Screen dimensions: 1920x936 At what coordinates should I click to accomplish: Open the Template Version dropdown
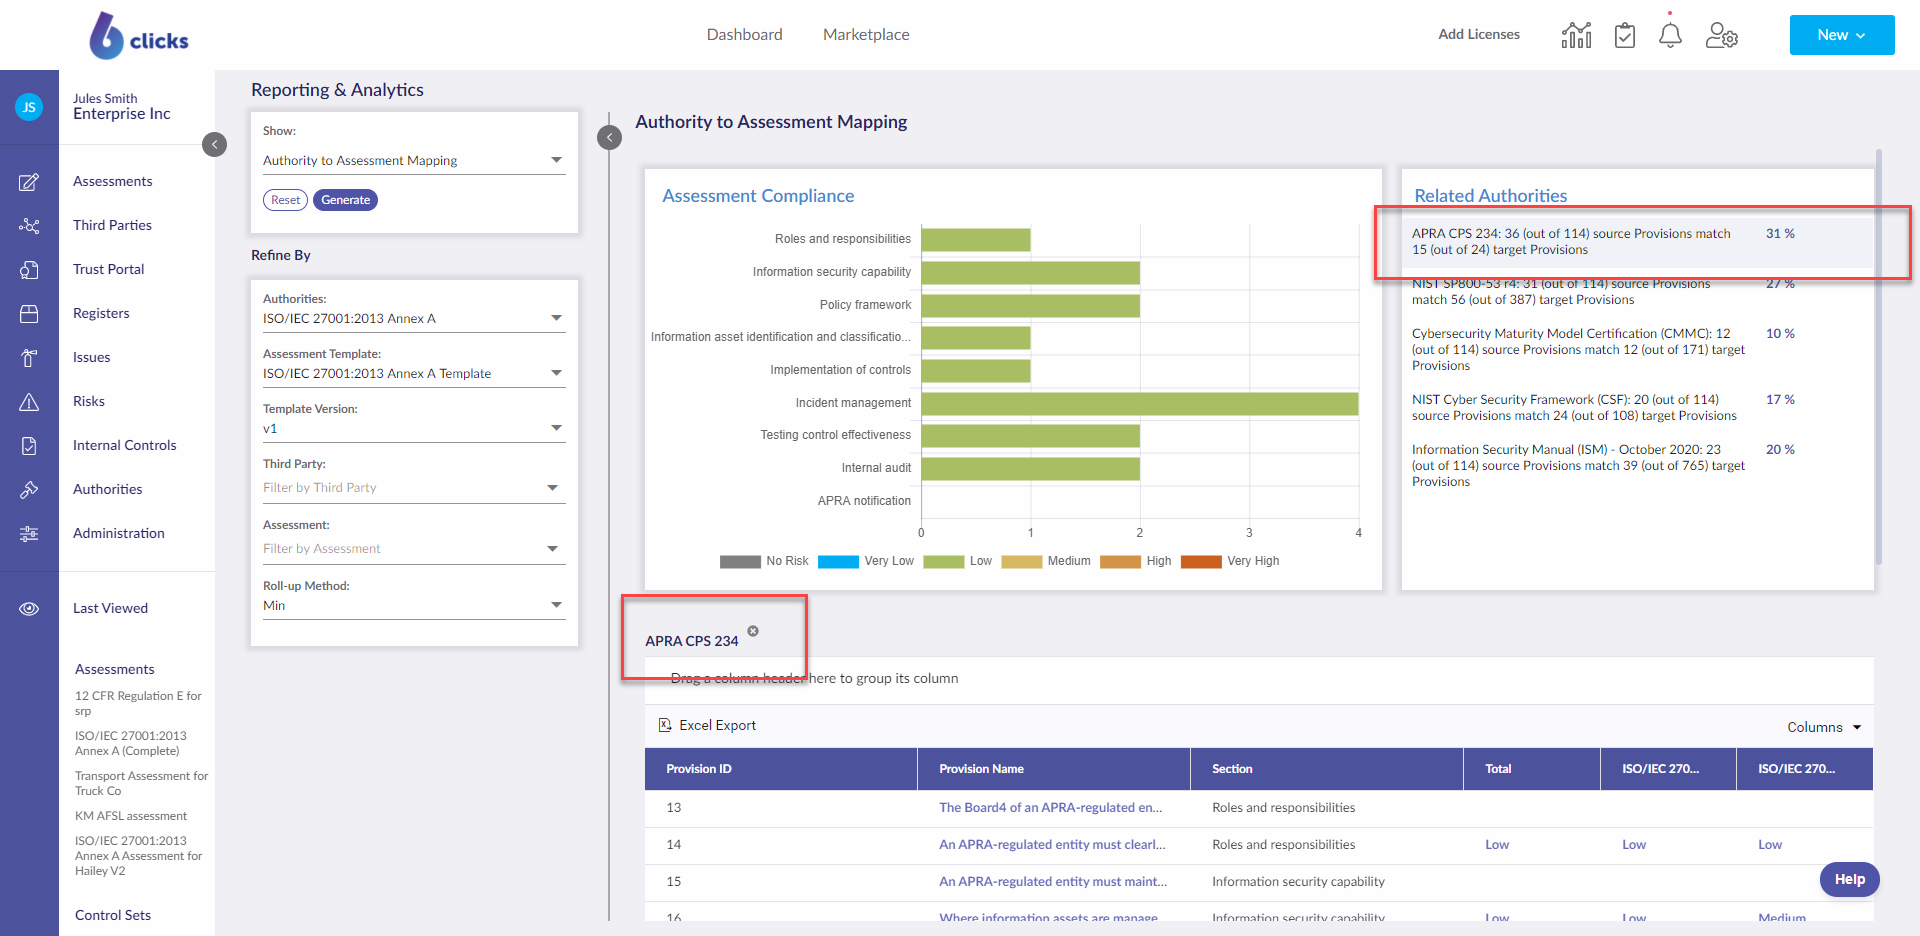point(414,428)
